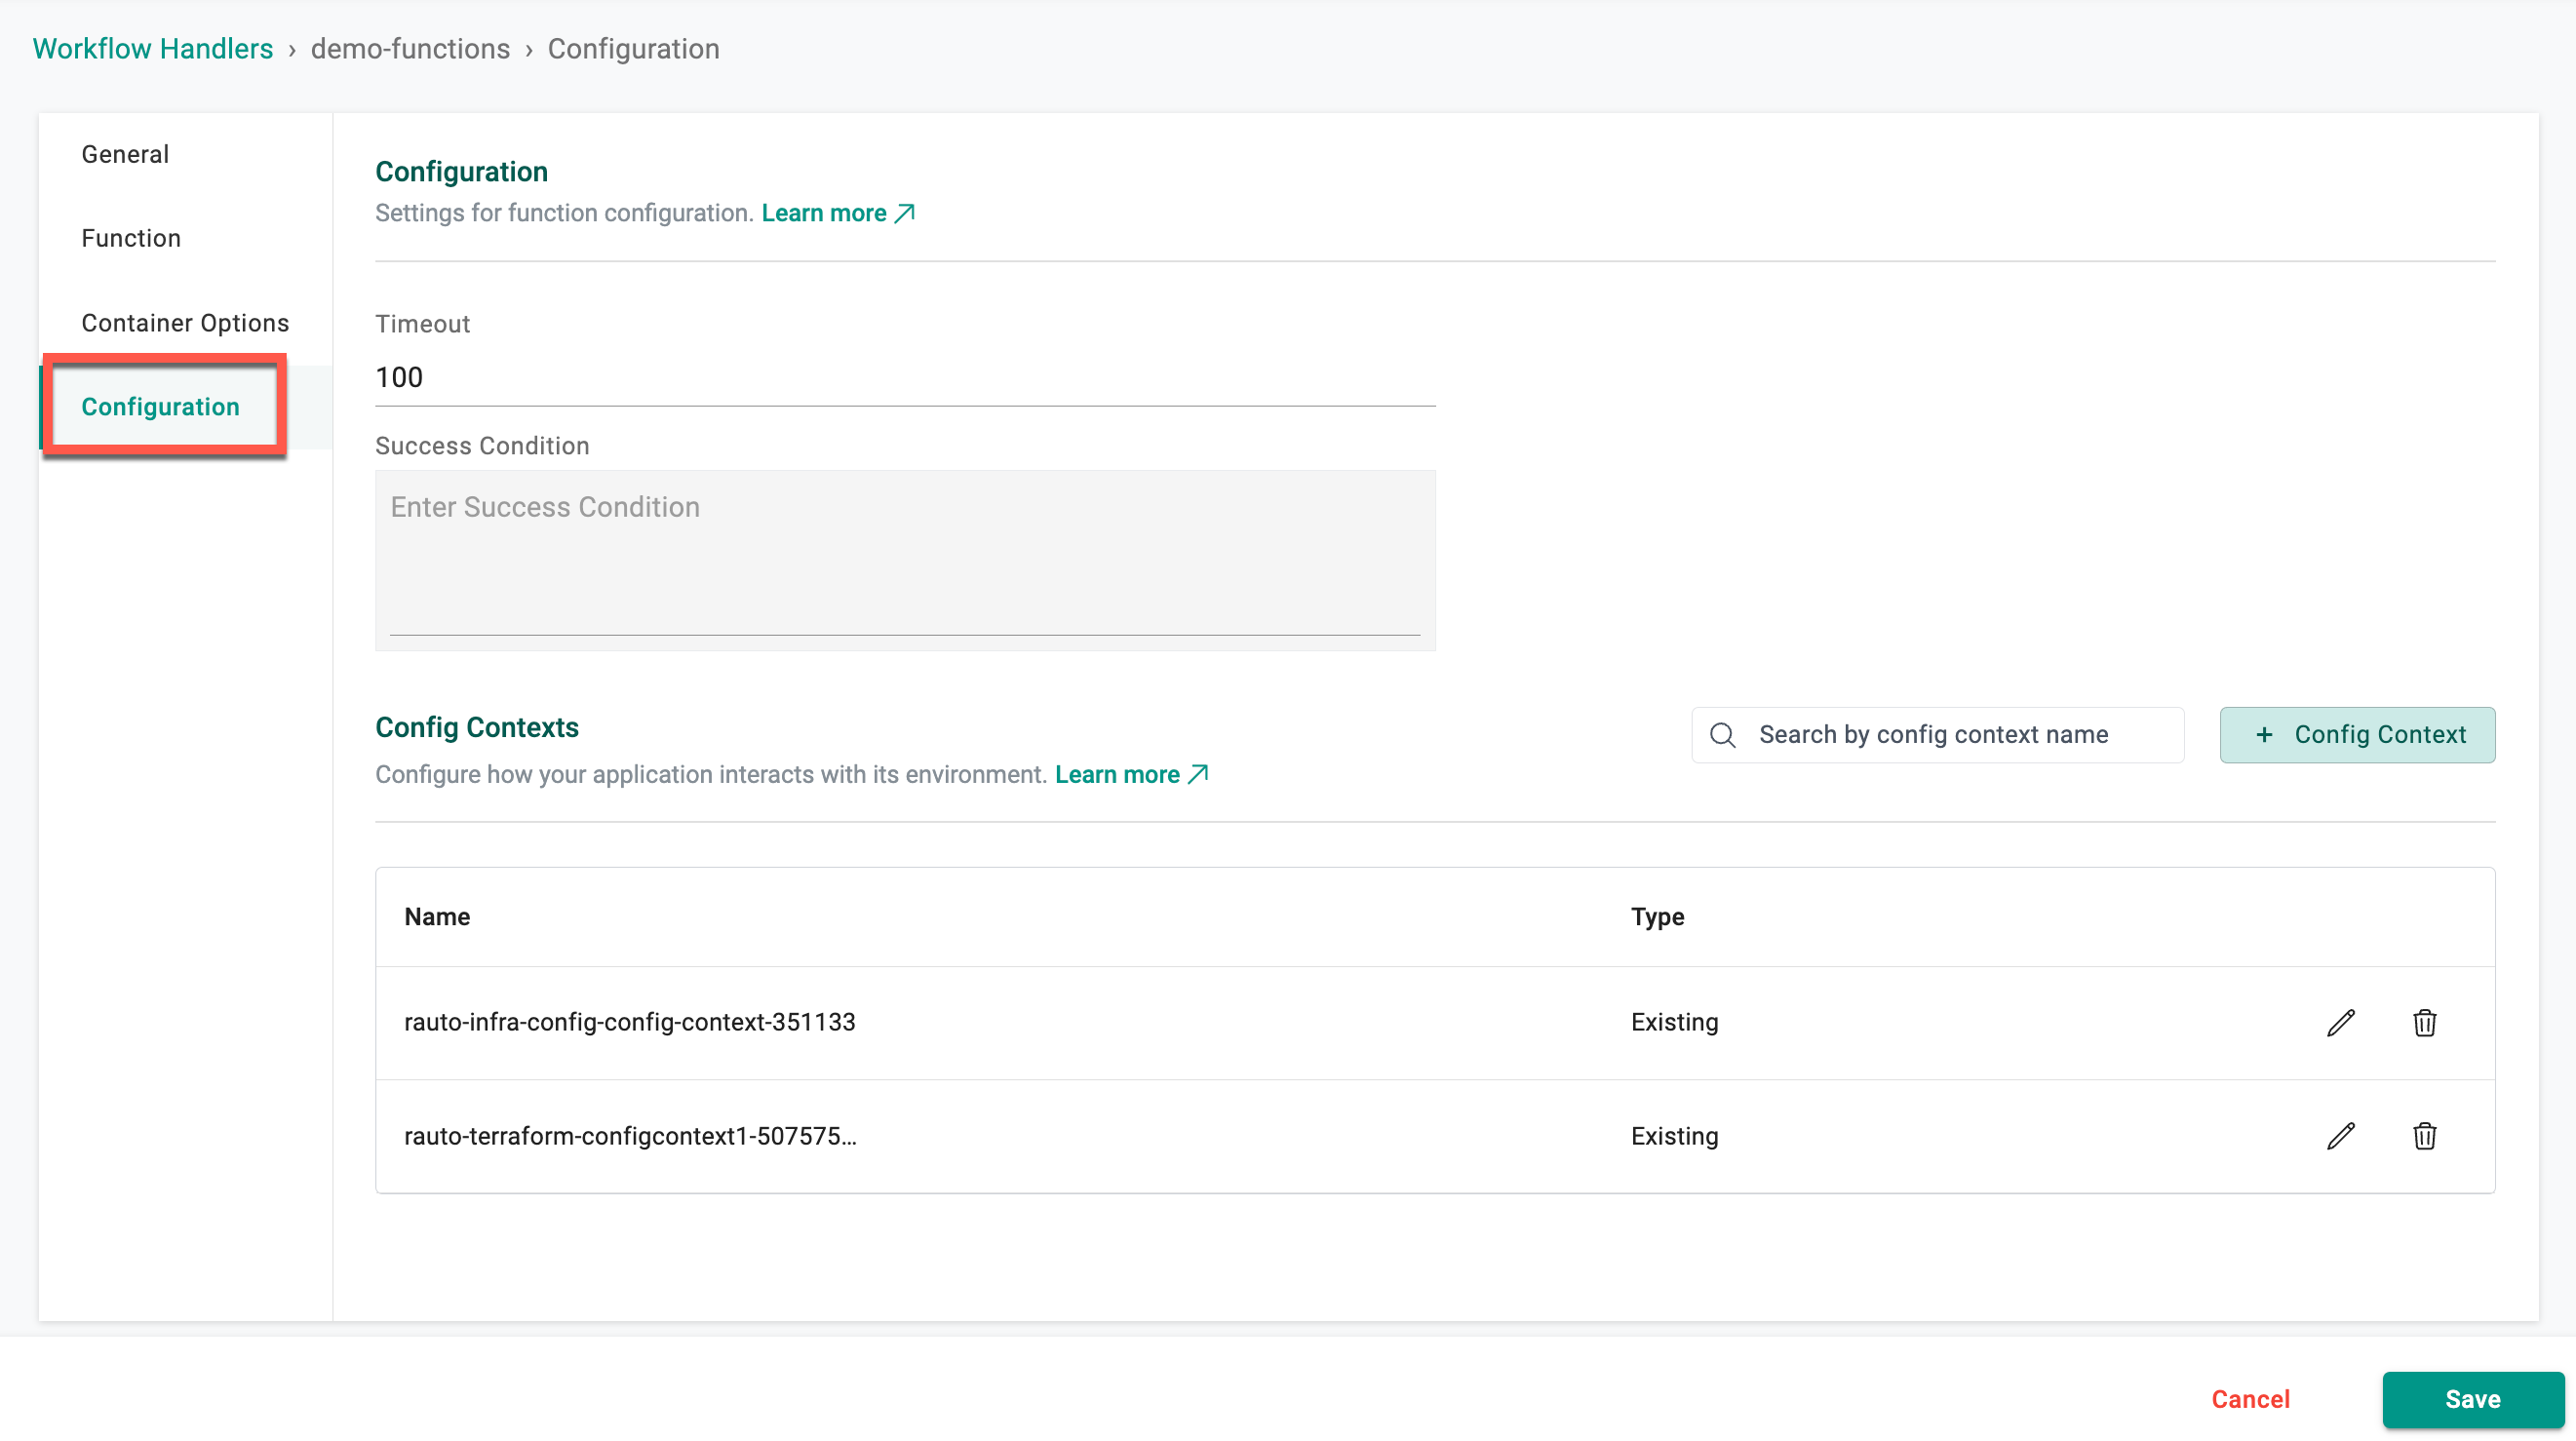The height and width of the screenshot is (1441, 2576).
Task: Click demo-functions breadcrumb
Action: [x=410, y=49]
